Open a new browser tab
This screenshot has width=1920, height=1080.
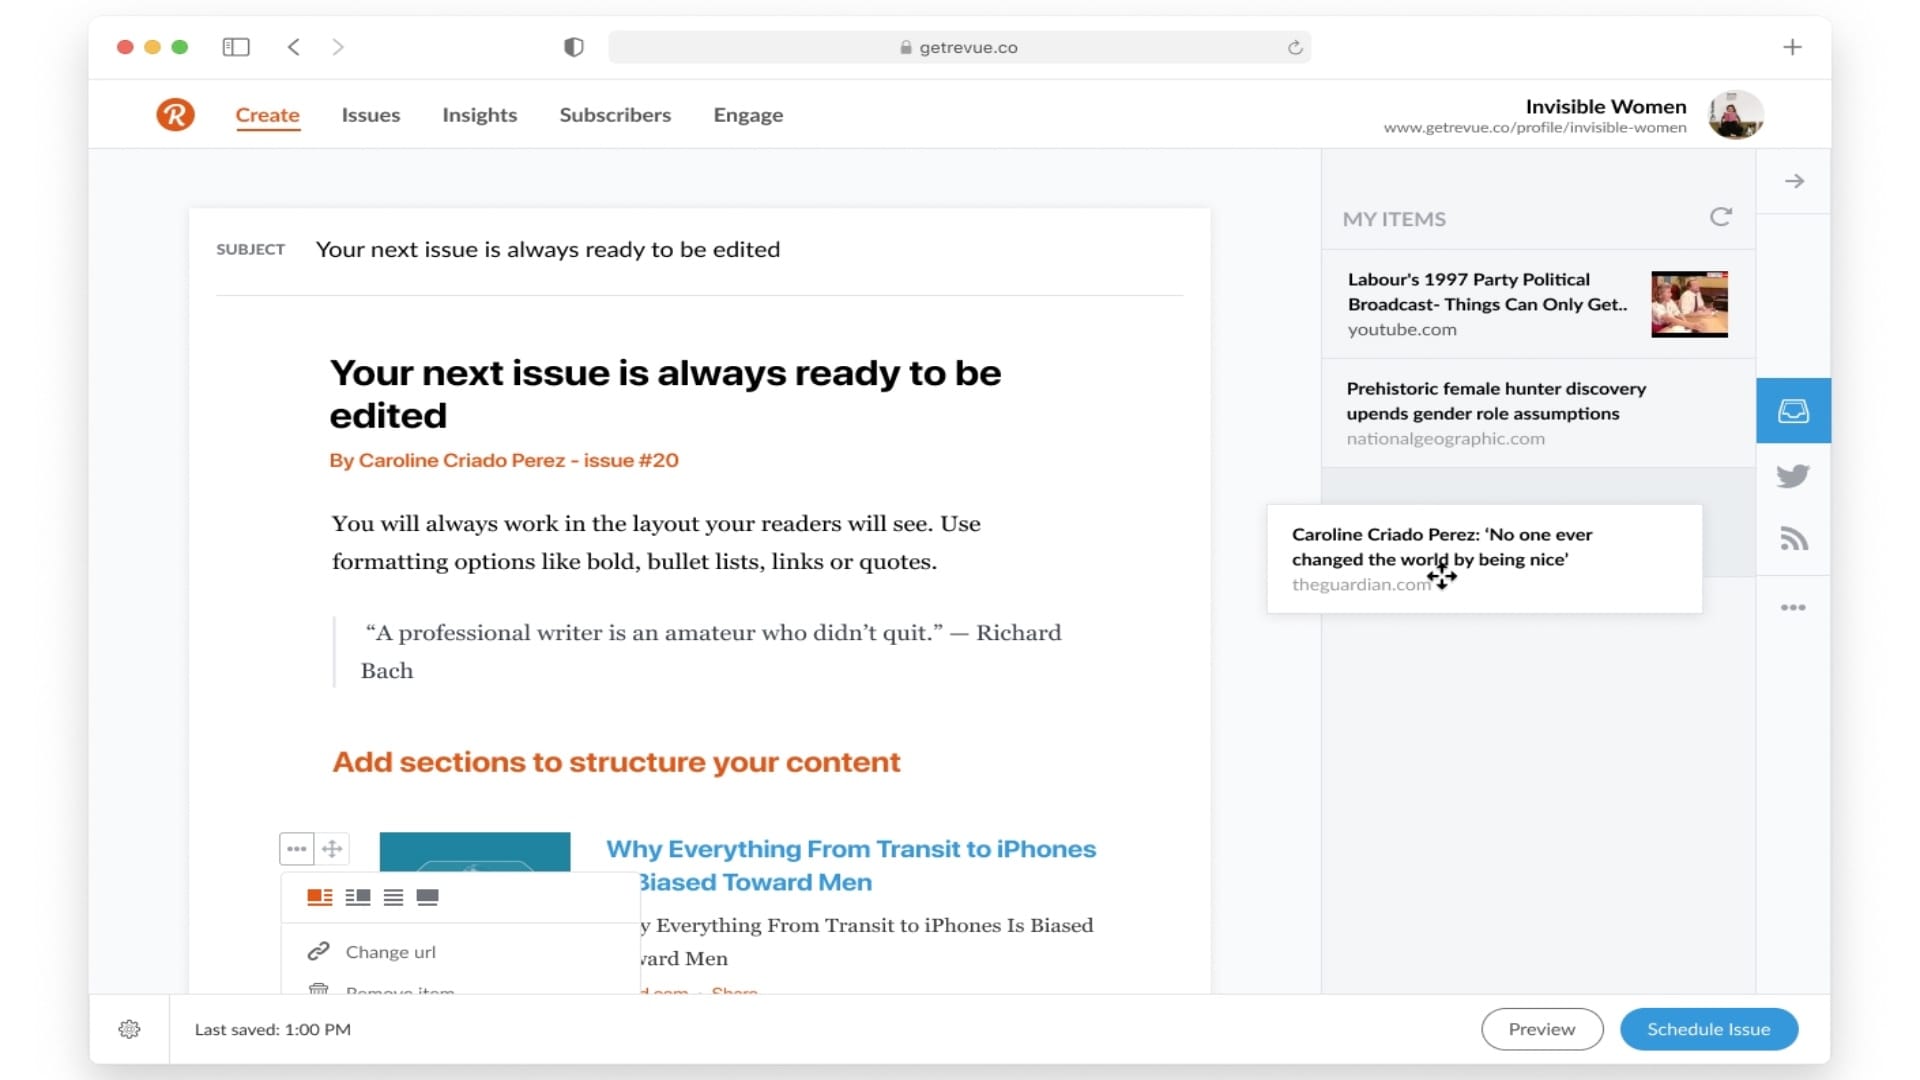point(1792,47)
